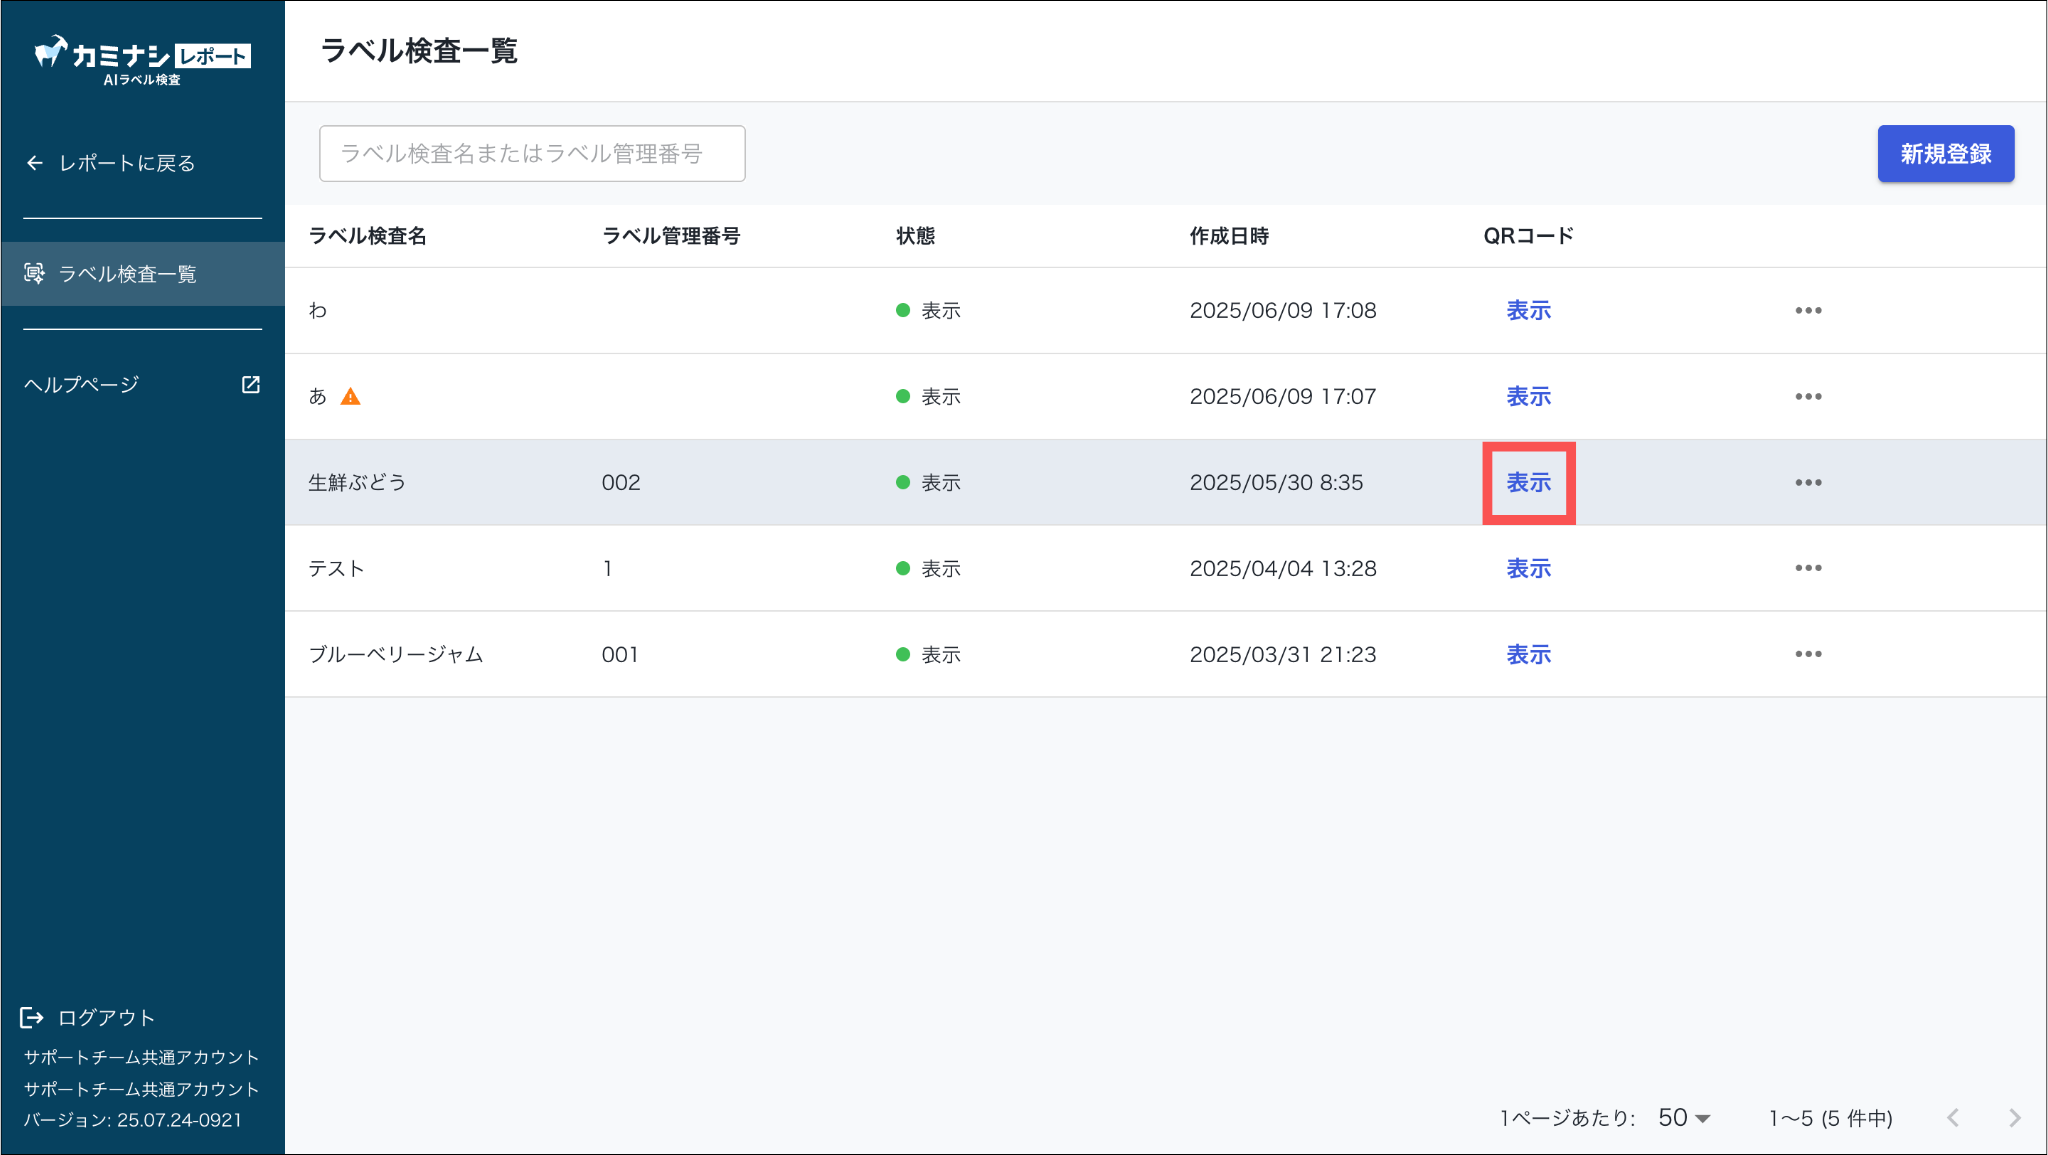
Task: Show the QR code for 生鮮ぶどう
Action: (x=1528, y=482)
